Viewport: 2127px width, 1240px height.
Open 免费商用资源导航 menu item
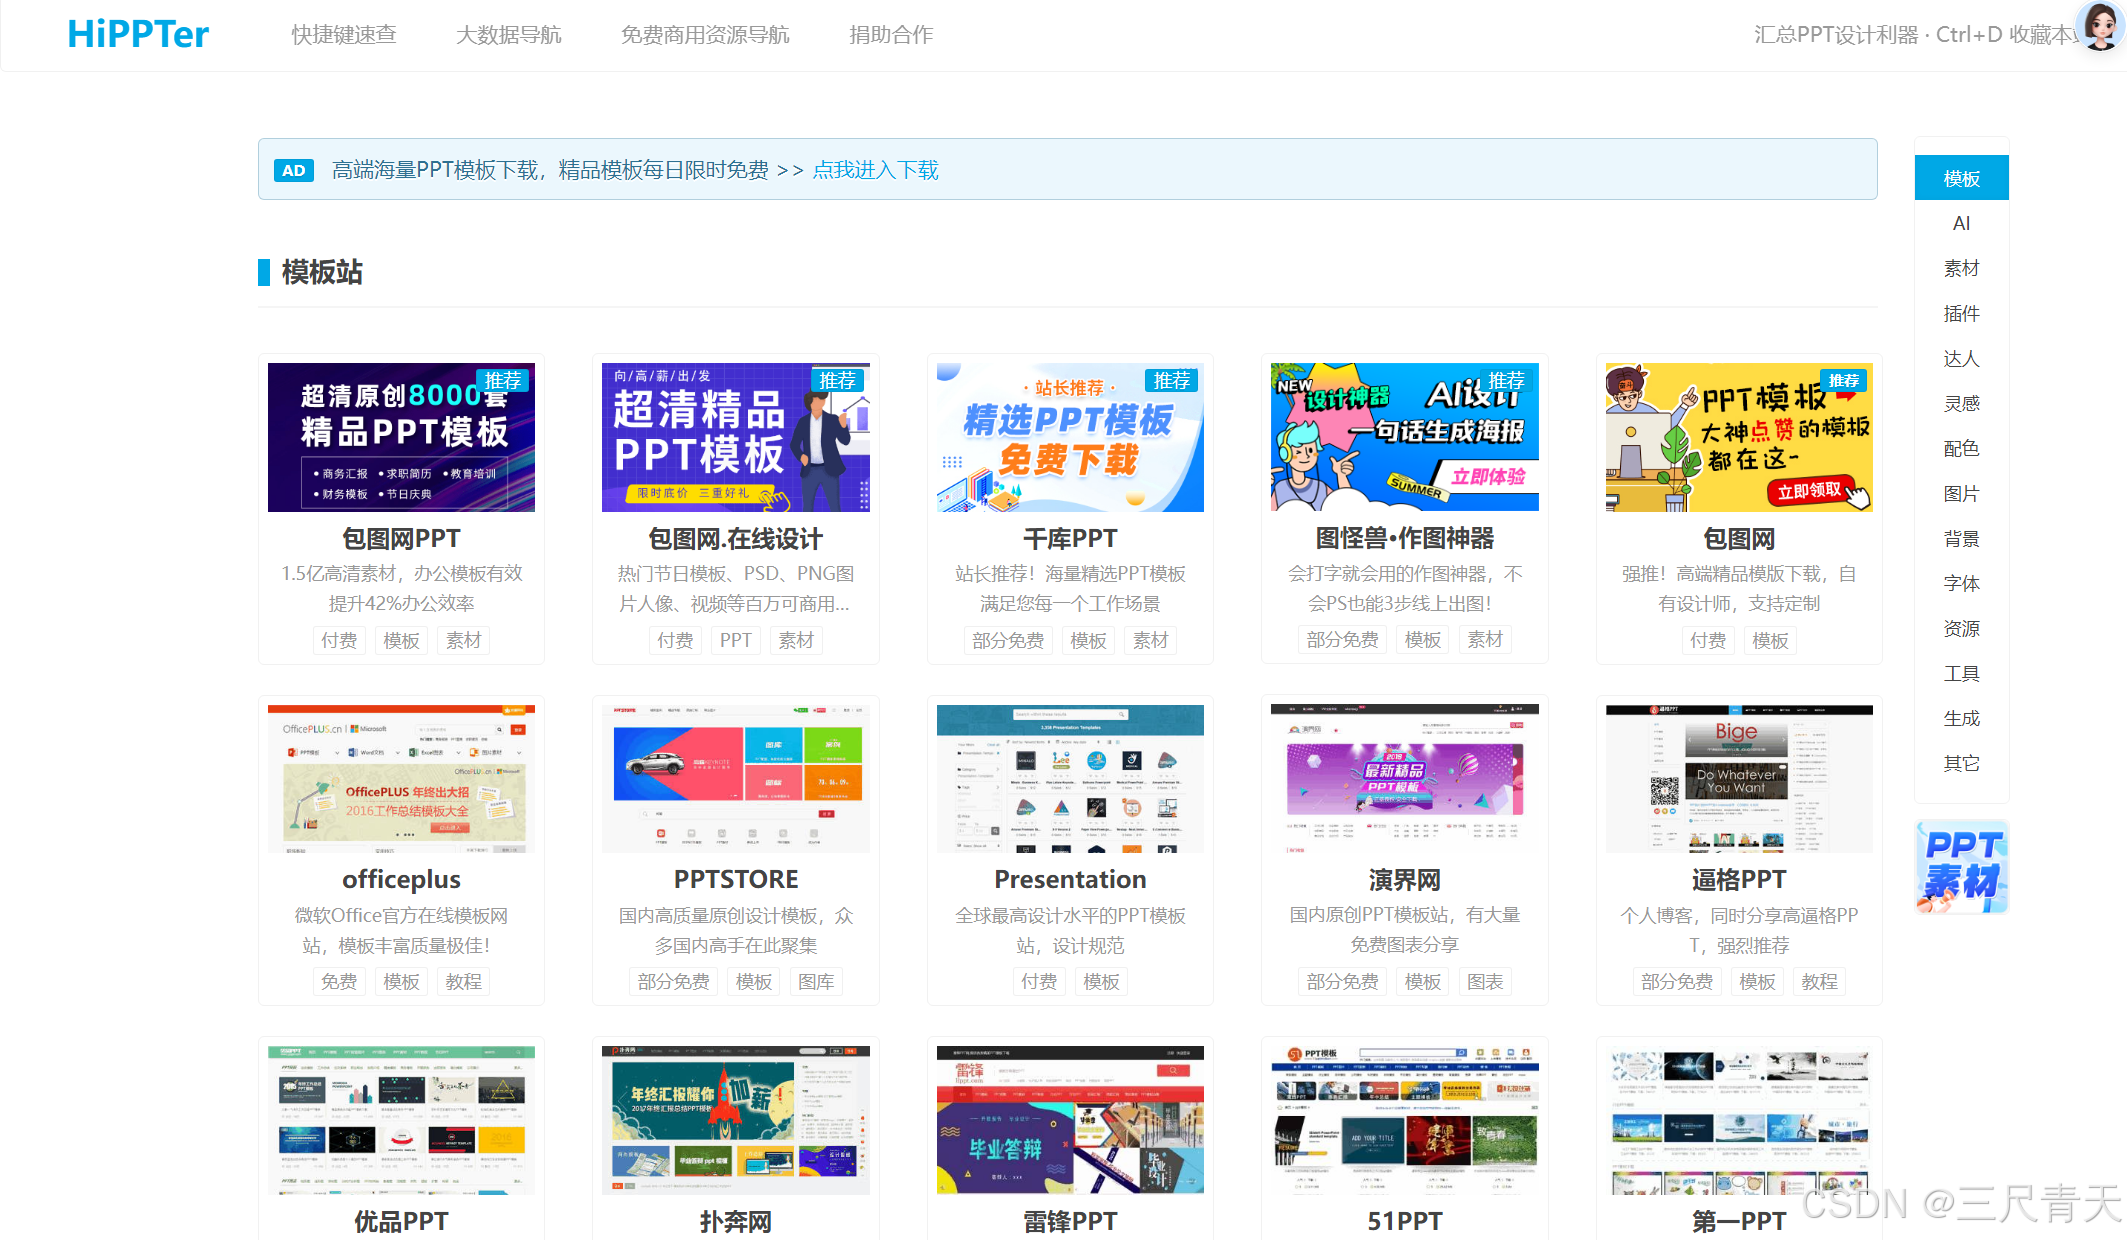[x=705, y=35]
